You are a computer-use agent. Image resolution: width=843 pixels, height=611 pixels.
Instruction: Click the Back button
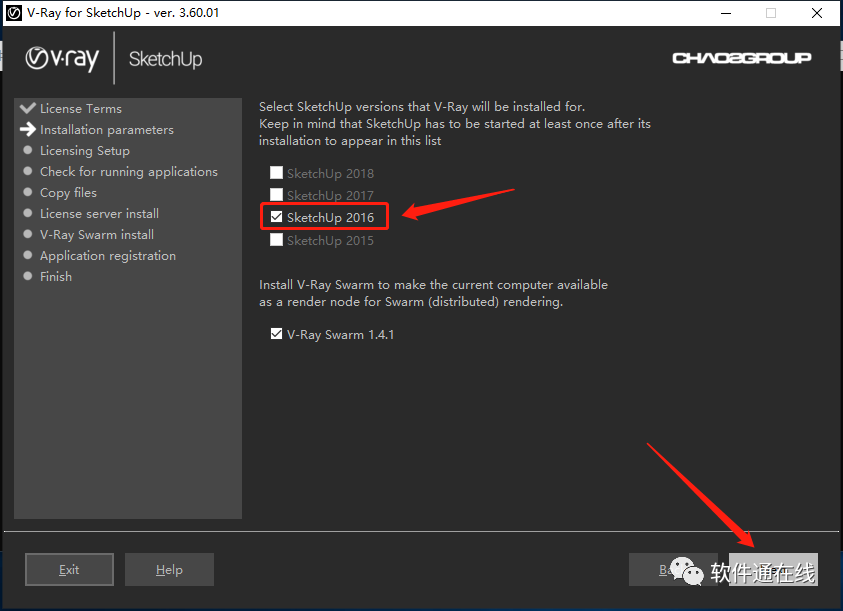673,570
